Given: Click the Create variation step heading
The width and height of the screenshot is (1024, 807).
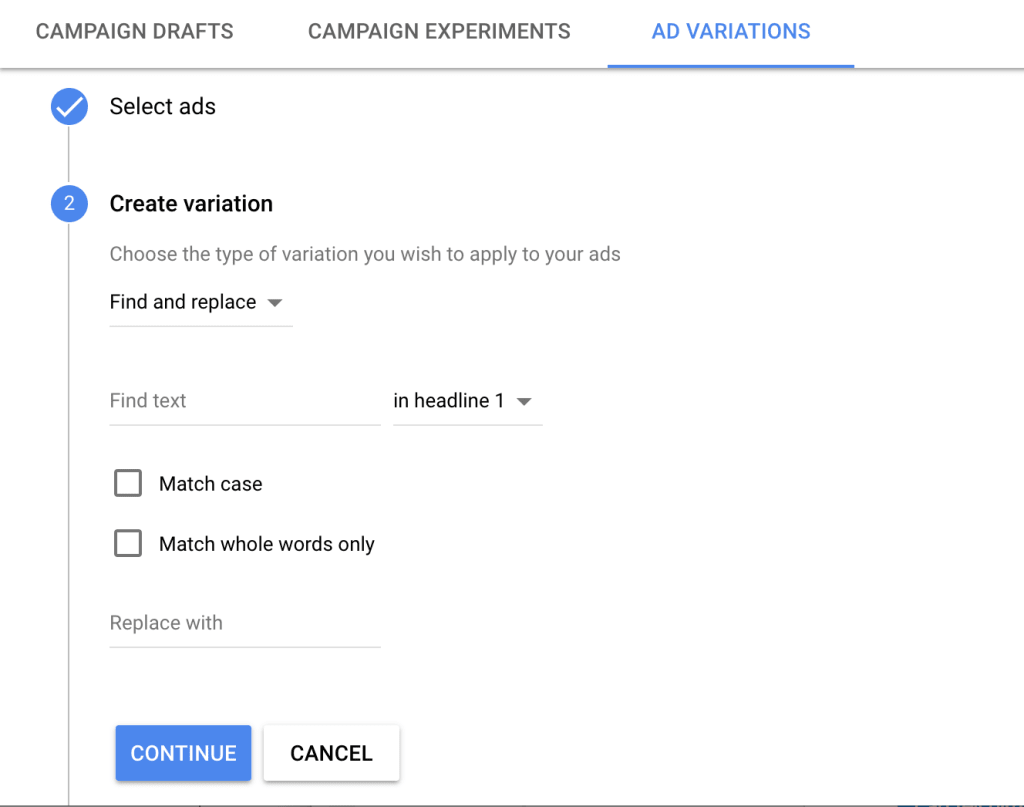Looking at the screenshot, I should pos(191,204).
